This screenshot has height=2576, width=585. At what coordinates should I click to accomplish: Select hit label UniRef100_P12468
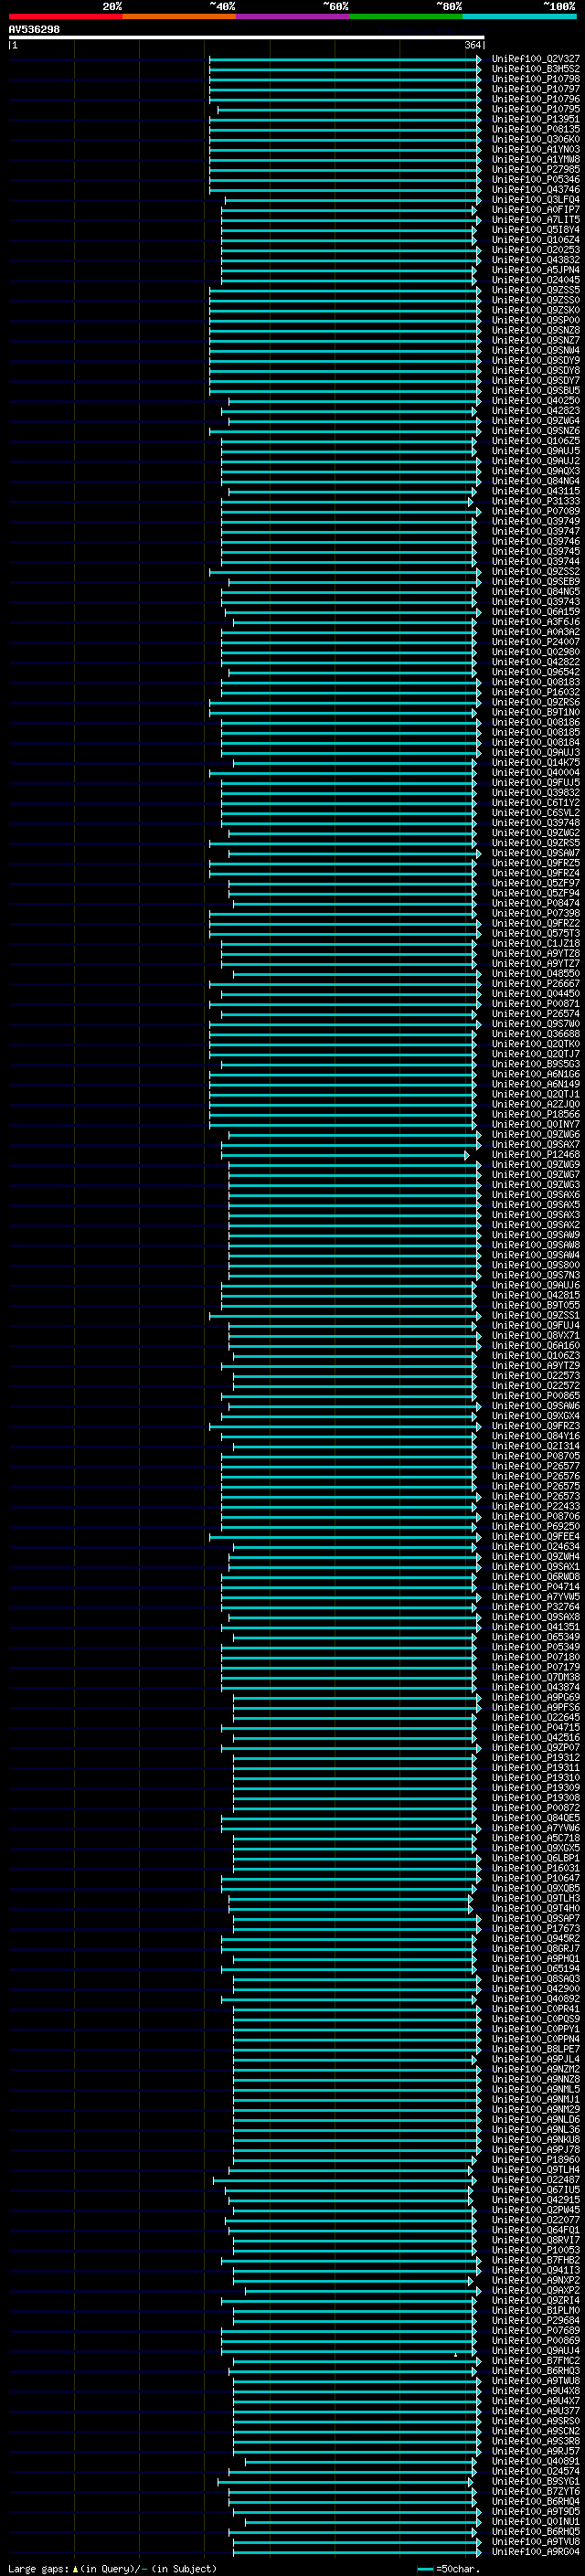pos(536,1155)
